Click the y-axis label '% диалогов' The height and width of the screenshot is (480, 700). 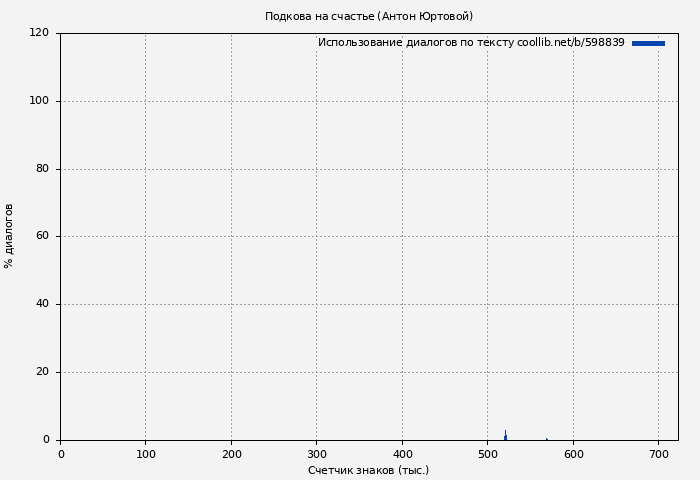point(9,236)
